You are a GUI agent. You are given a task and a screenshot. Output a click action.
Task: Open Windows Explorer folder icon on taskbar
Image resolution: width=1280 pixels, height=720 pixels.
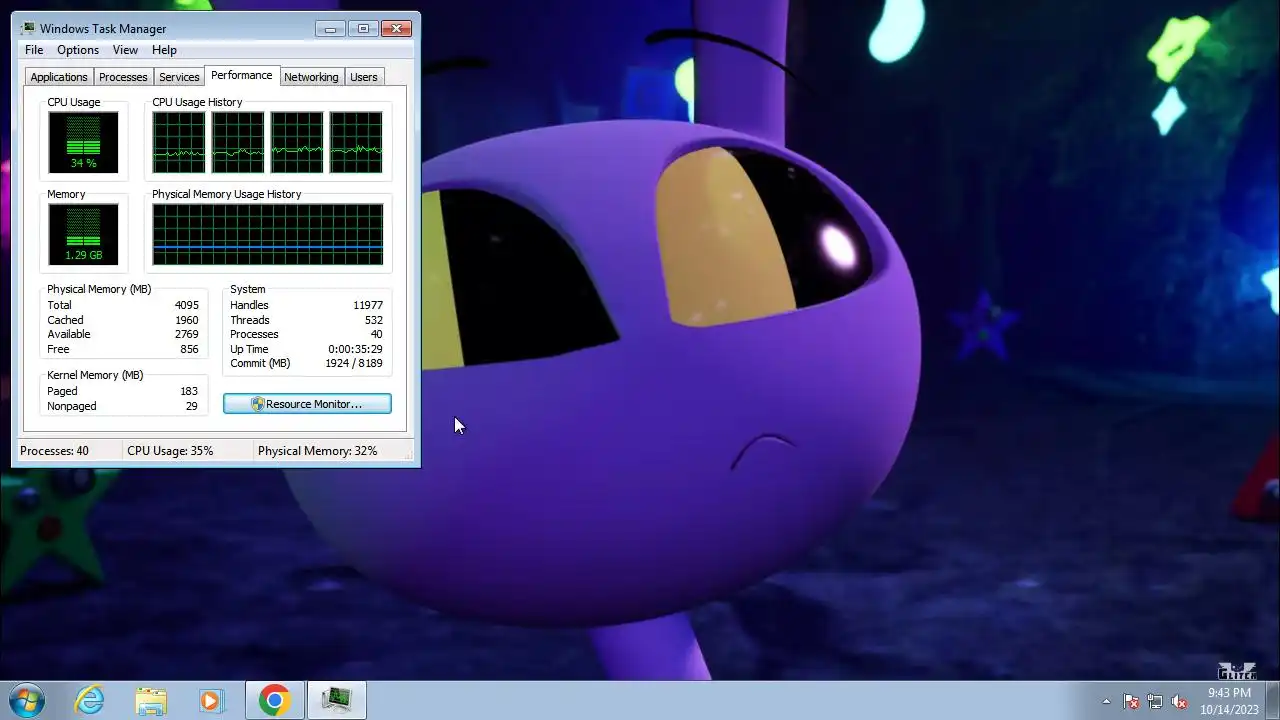coord(151,700)
